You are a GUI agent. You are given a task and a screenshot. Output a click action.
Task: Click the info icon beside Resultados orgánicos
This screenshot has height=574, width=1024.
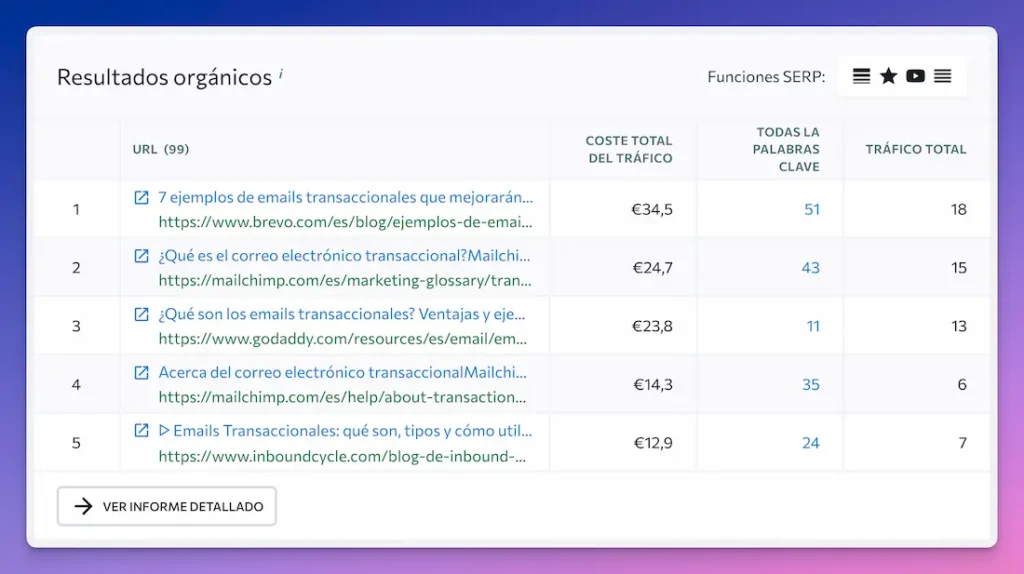tap(281, 73)
